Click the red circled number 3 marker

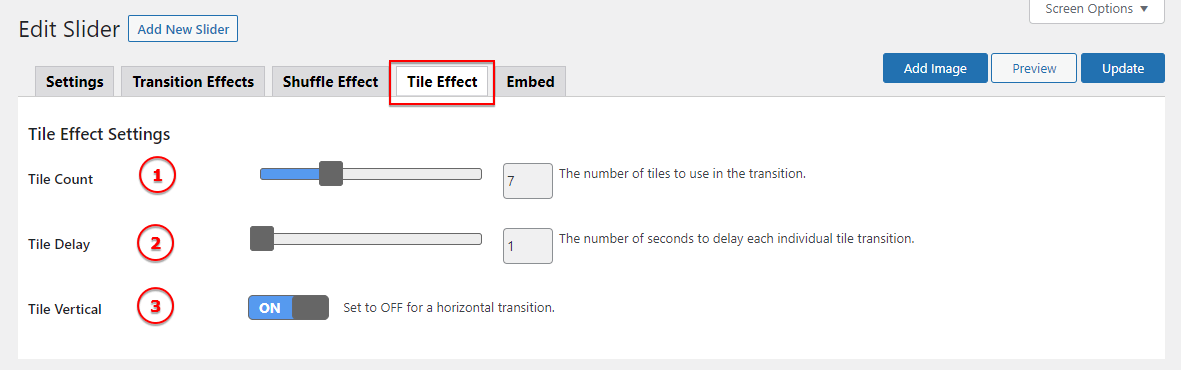tap(155, 307)
